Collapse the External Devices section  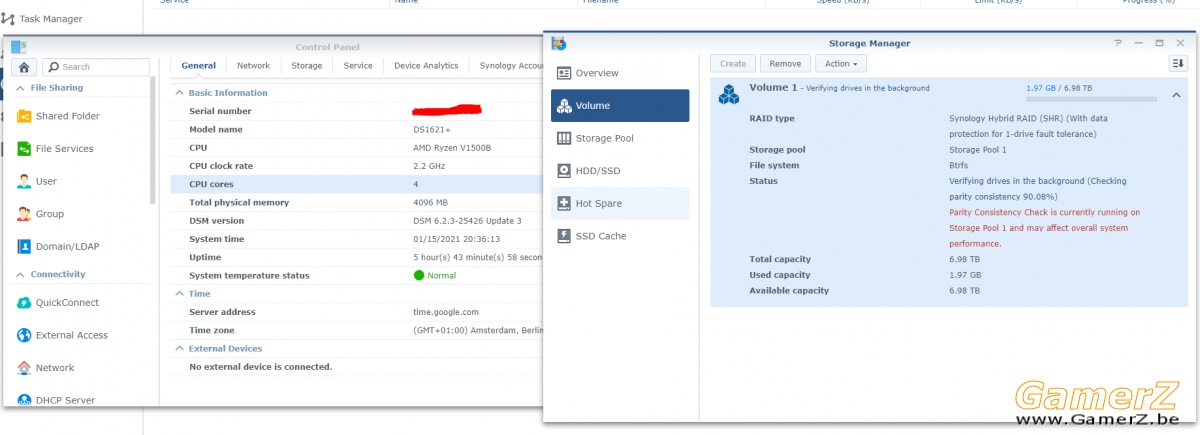[x=178, y=349]
